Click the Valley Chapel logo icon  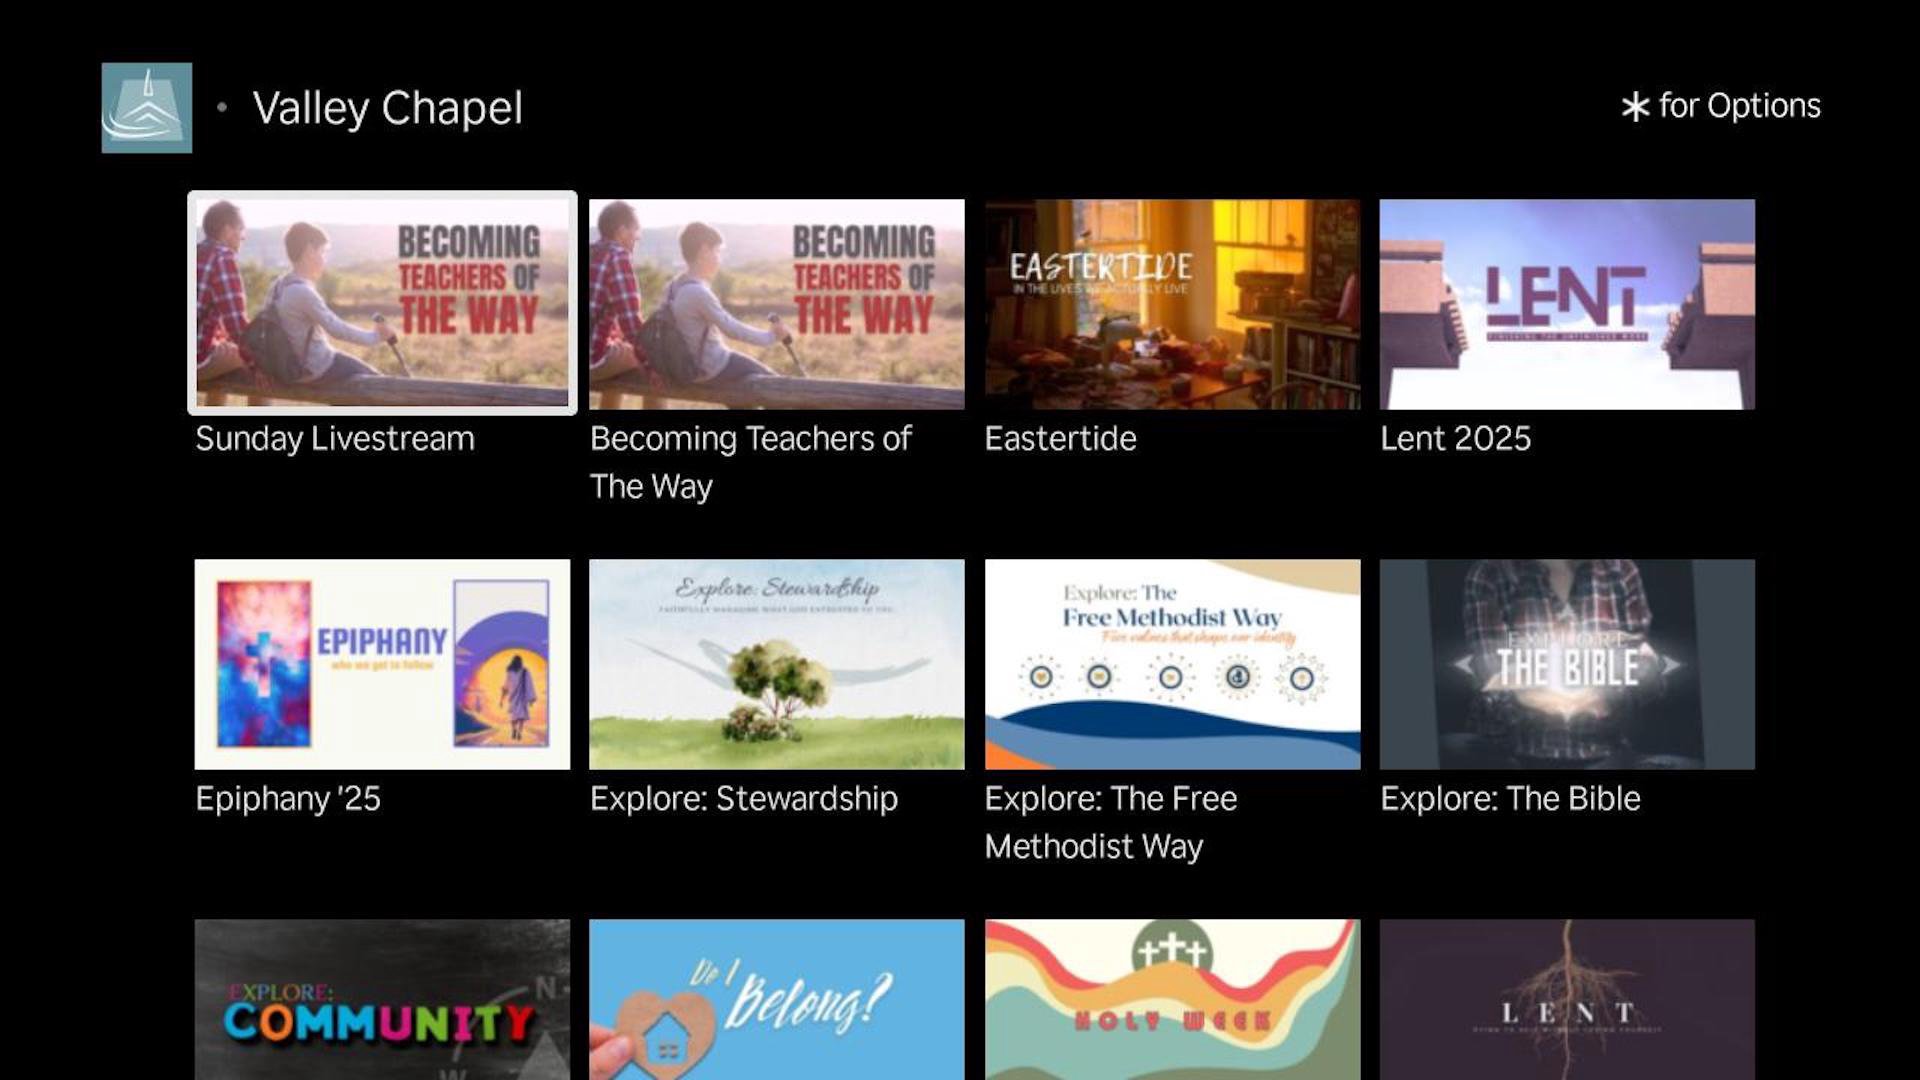click(146, 108)
